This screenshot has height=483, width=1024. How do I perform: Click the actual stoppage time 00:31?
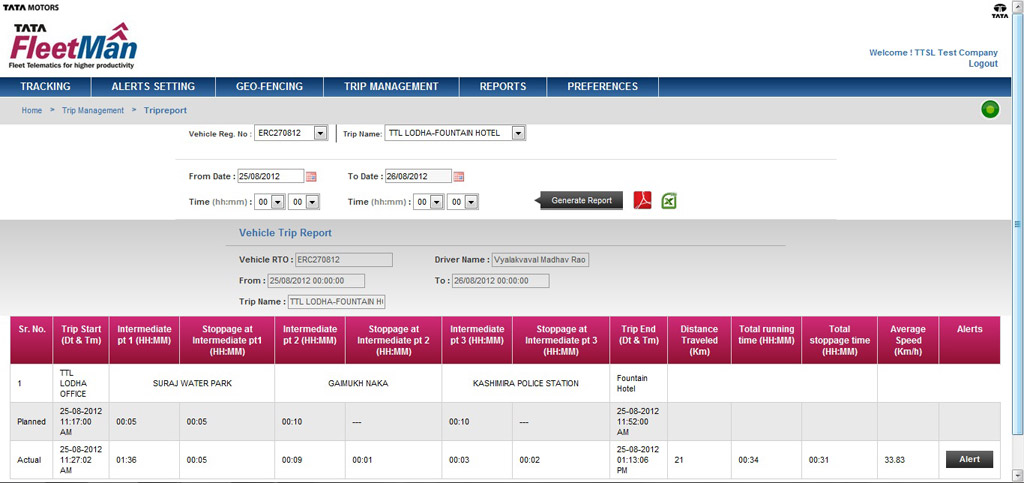click(x=819, y=460)
